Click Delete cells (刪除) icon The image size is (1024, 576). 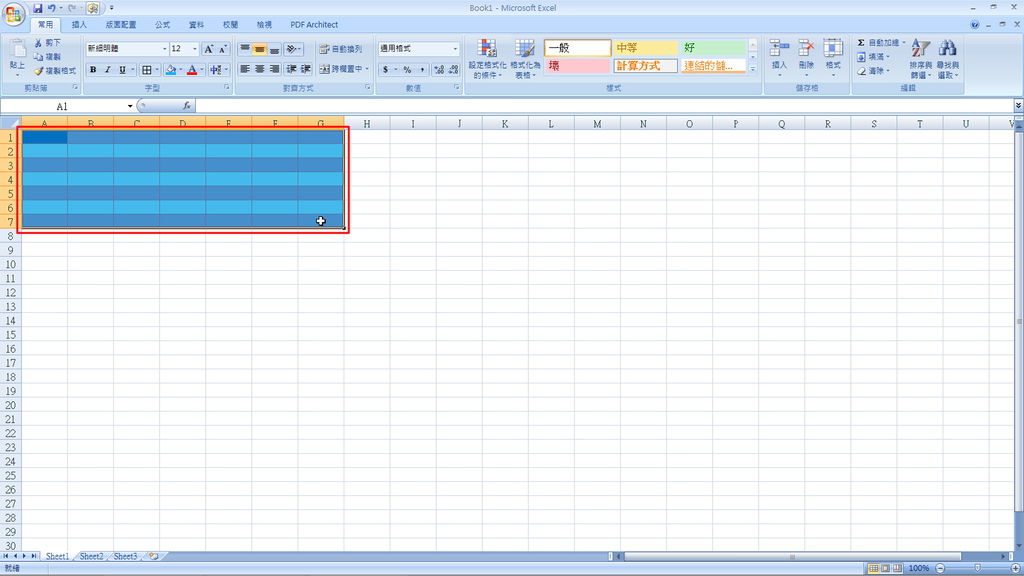[807, 49]
